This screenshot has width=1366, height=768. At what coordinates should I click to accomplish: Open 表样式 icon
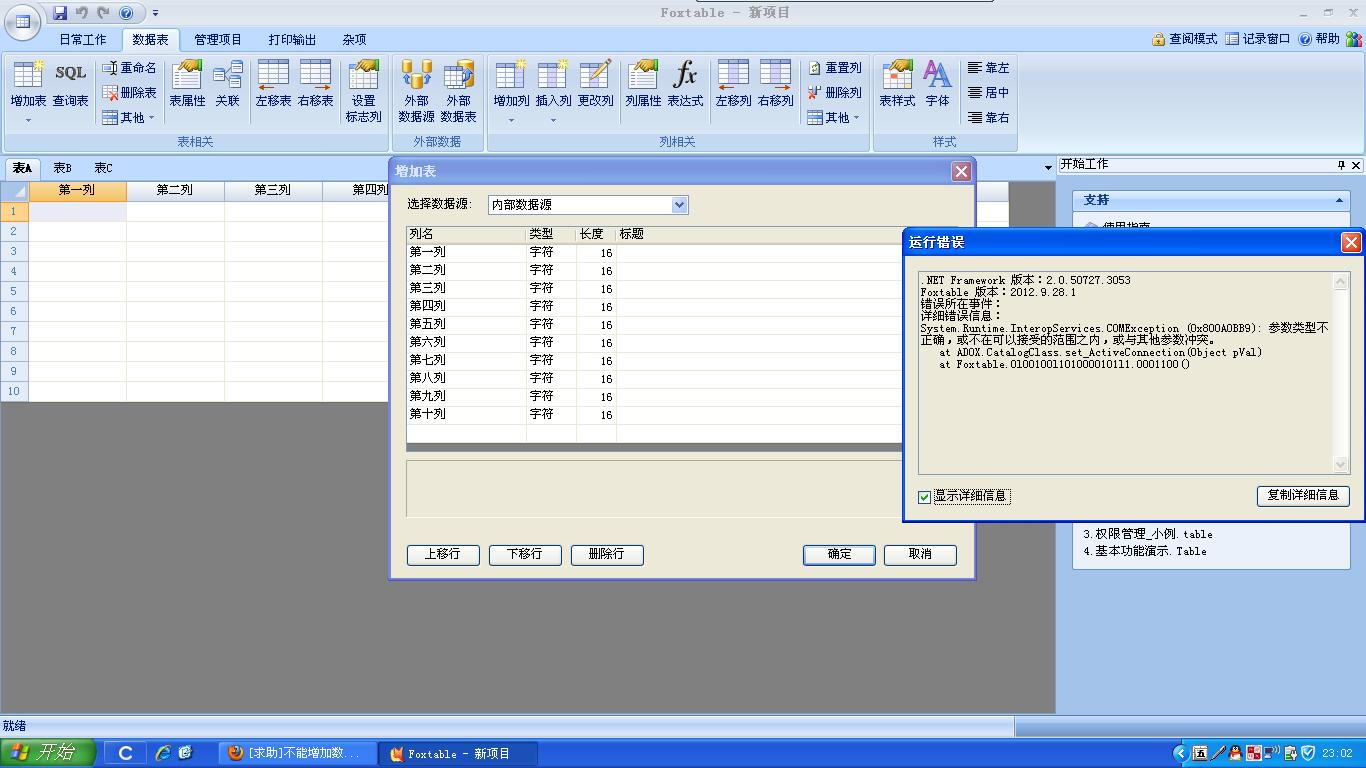(x=897, y=84)
